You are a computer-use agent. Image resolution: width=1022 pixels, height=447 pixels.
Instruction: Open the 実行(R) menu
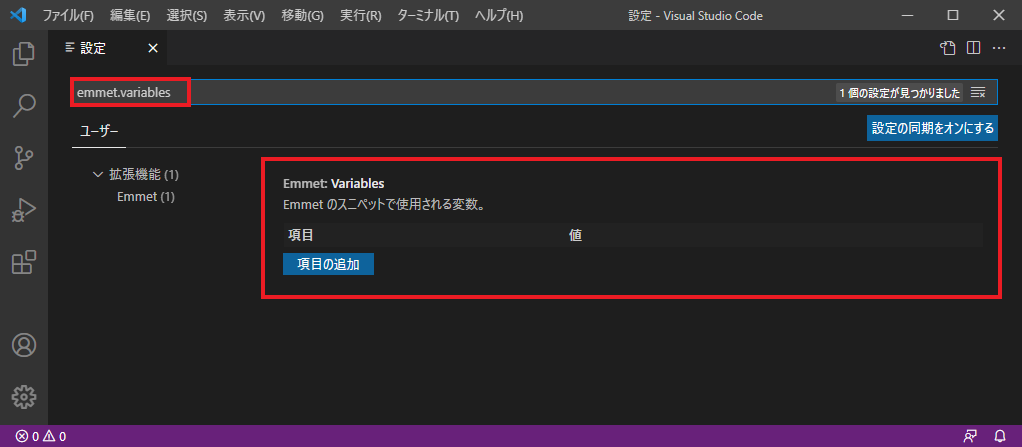tap(360, 15)
